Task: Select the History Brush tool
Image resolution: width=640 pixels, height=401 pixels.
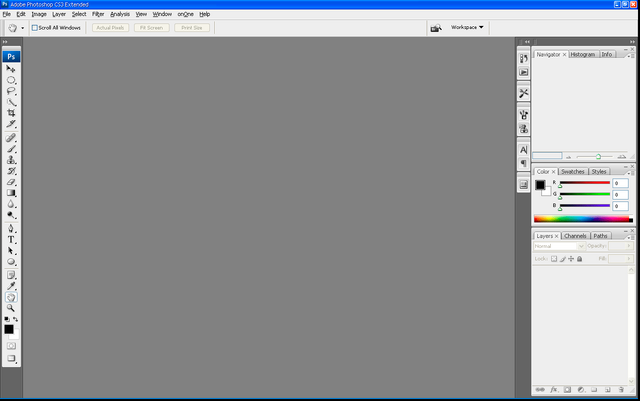Action: coord(11,171)
